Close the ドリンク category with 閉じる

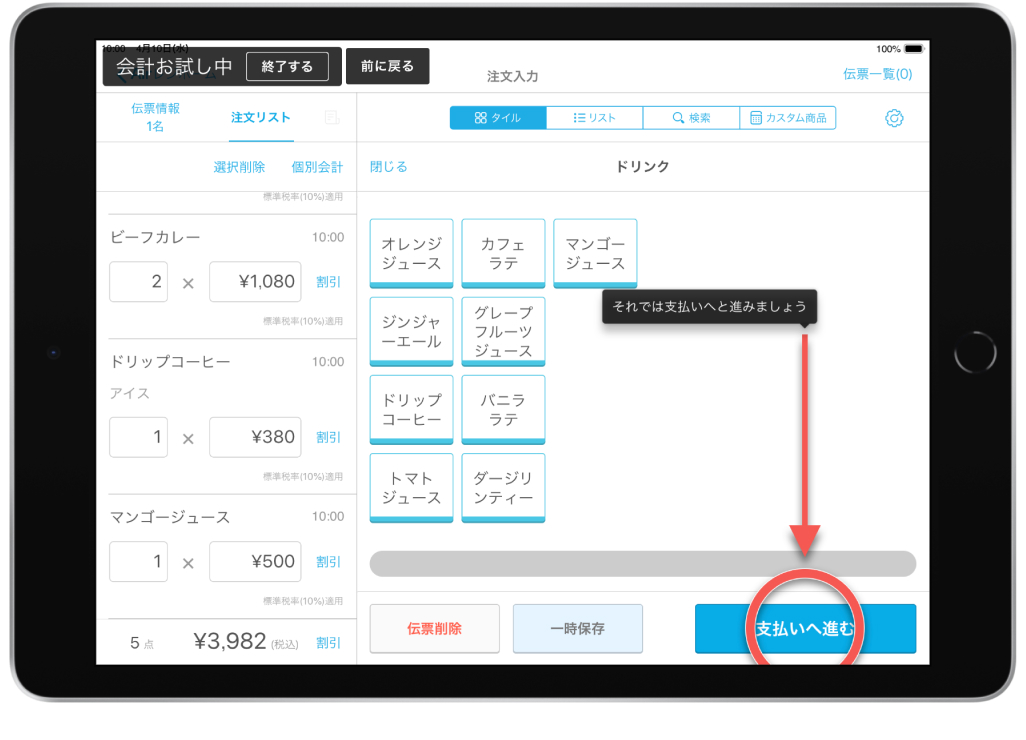(389, 167)
